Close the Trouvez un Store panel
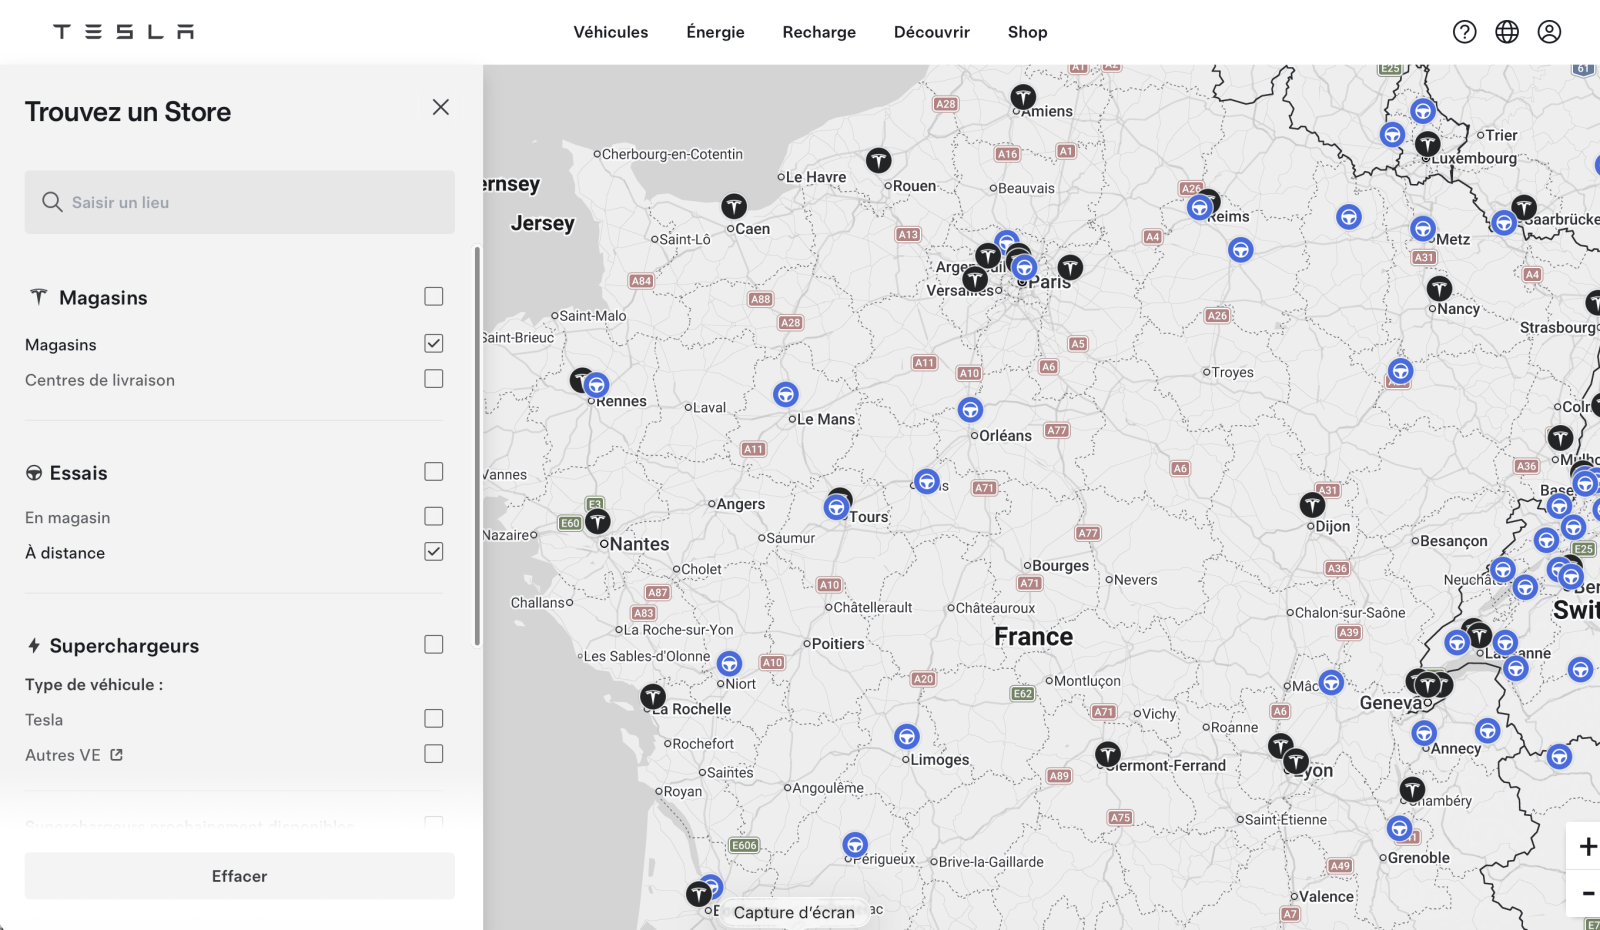1600x930 pixels. tap(441, 107)
